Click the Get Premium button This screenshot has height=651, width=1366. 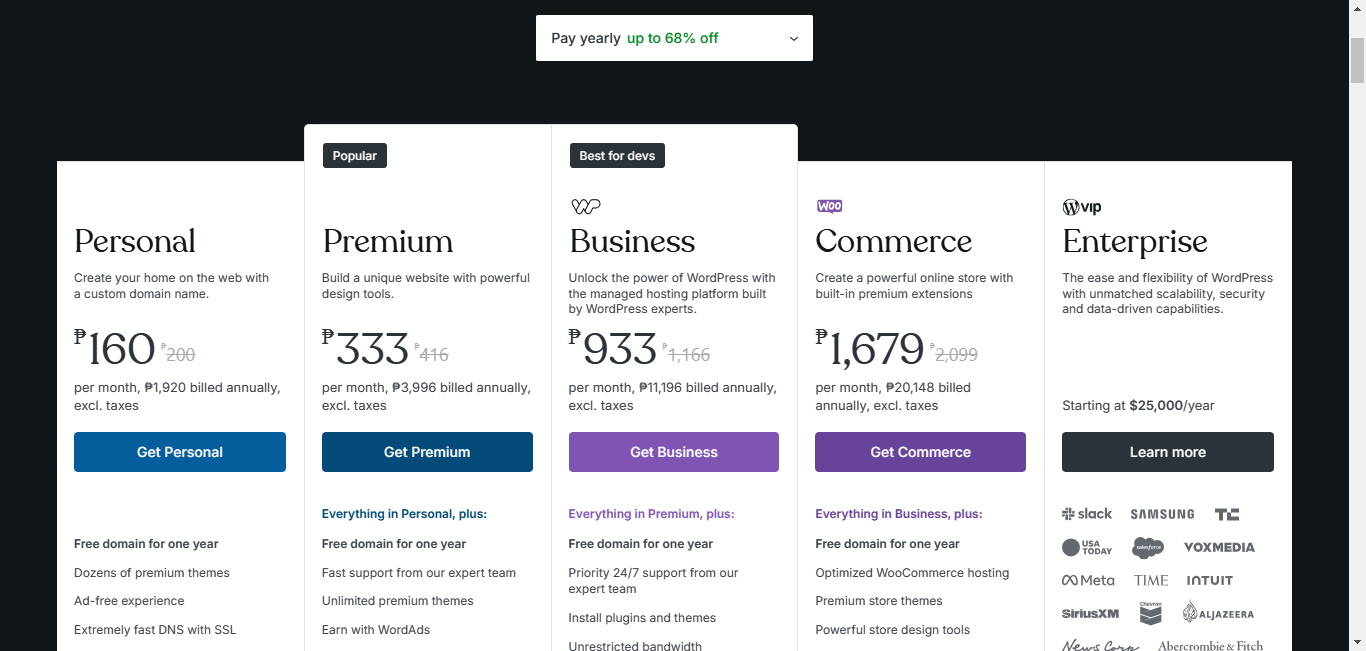point(427,452)
